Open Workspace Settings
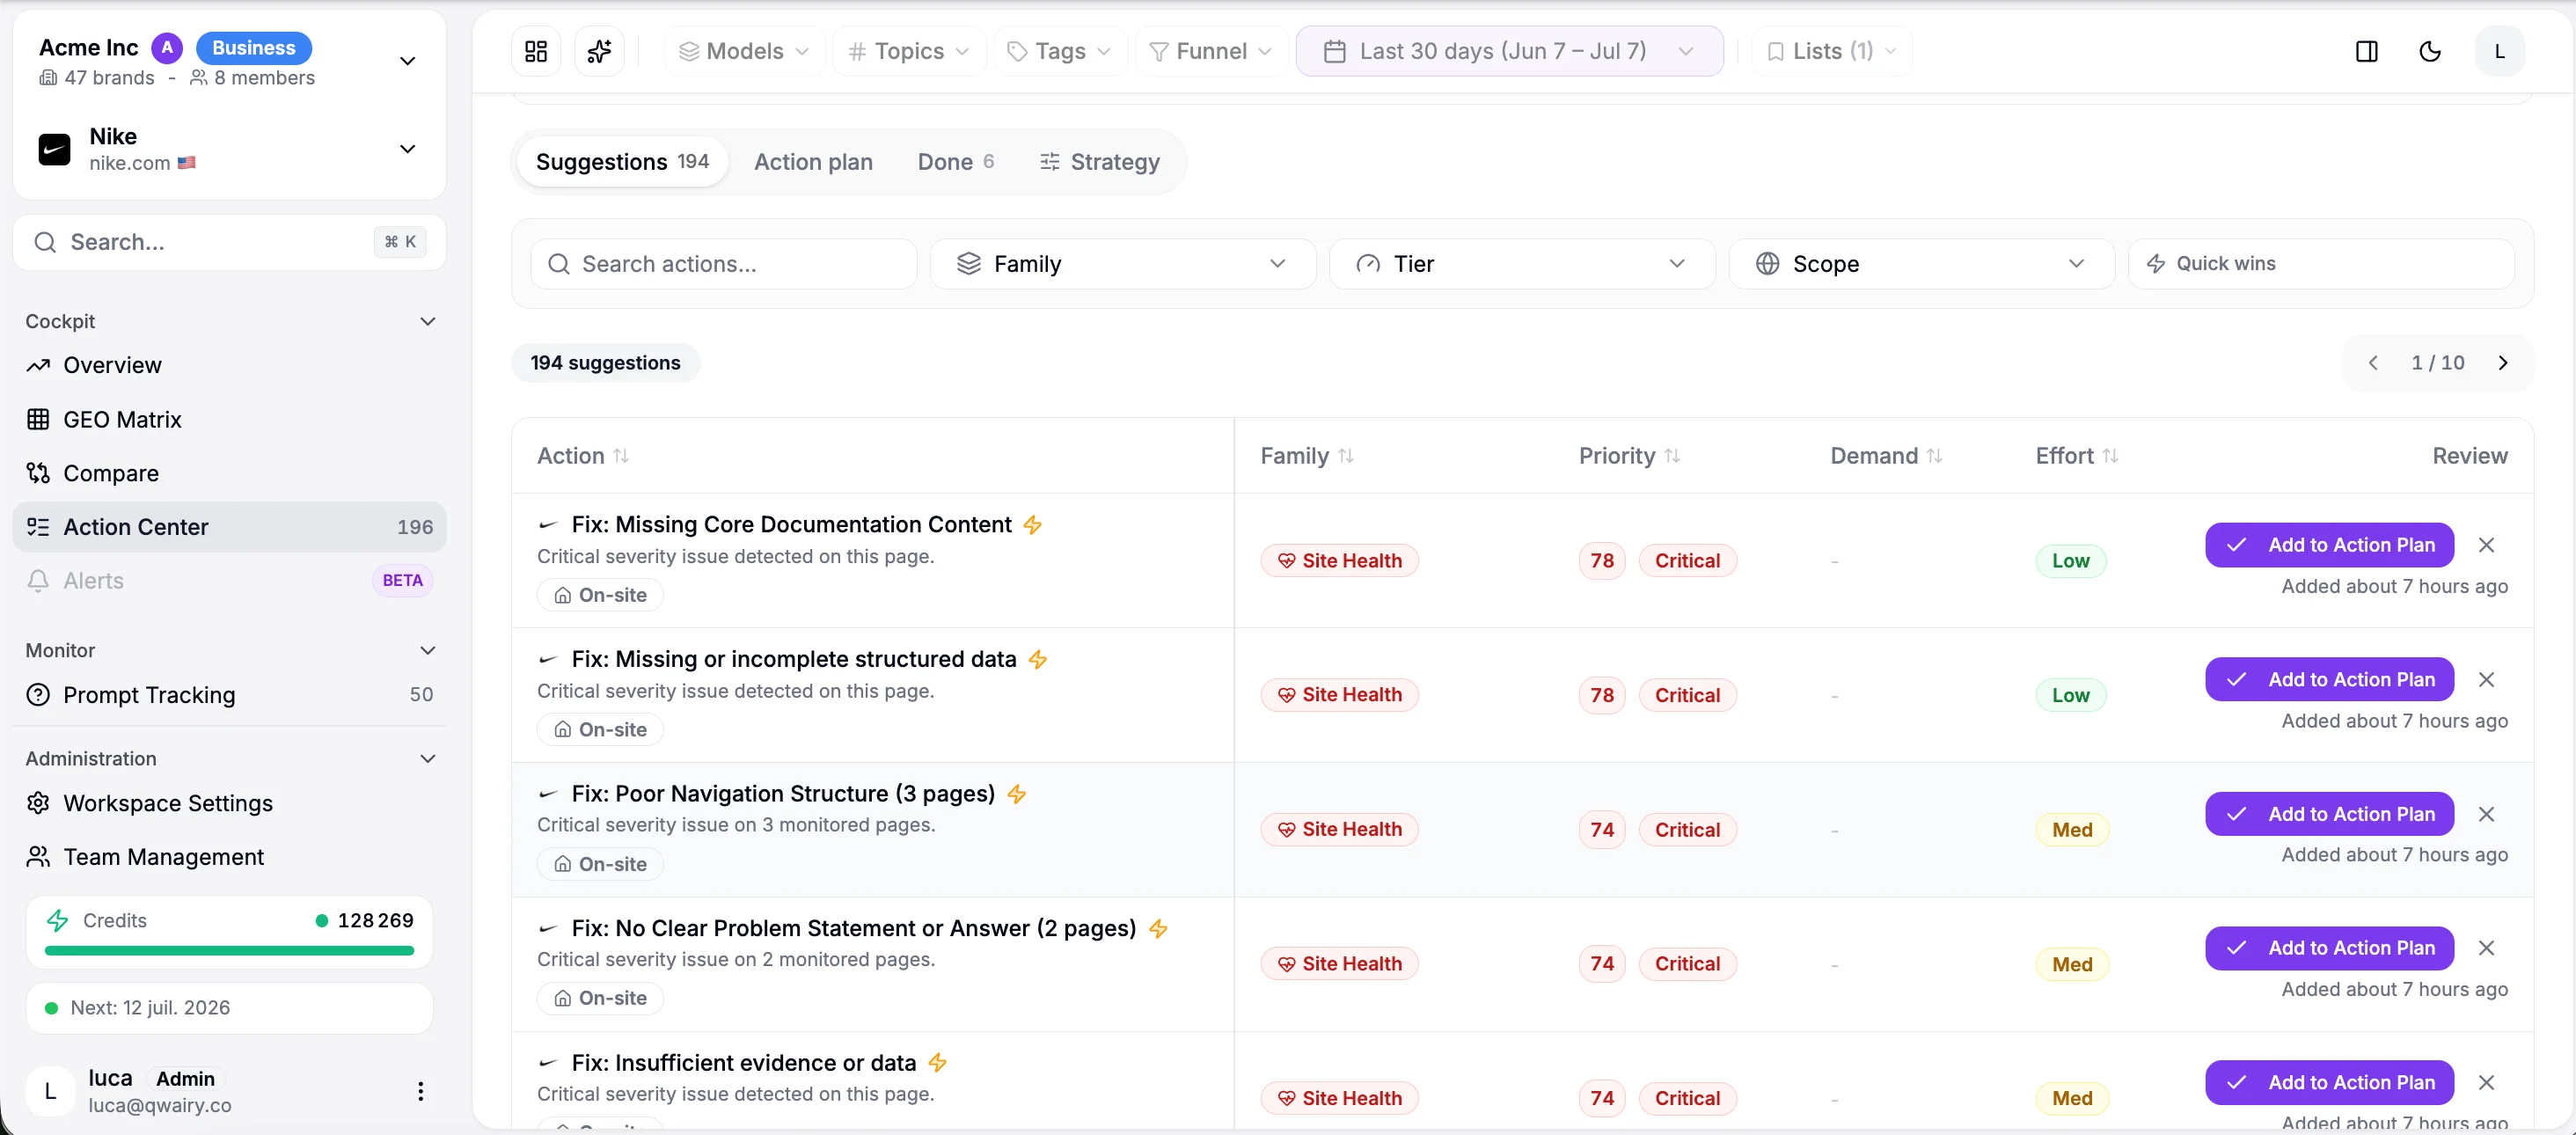This screenshot has height=1135, width=2576. (x=229, y=804)
